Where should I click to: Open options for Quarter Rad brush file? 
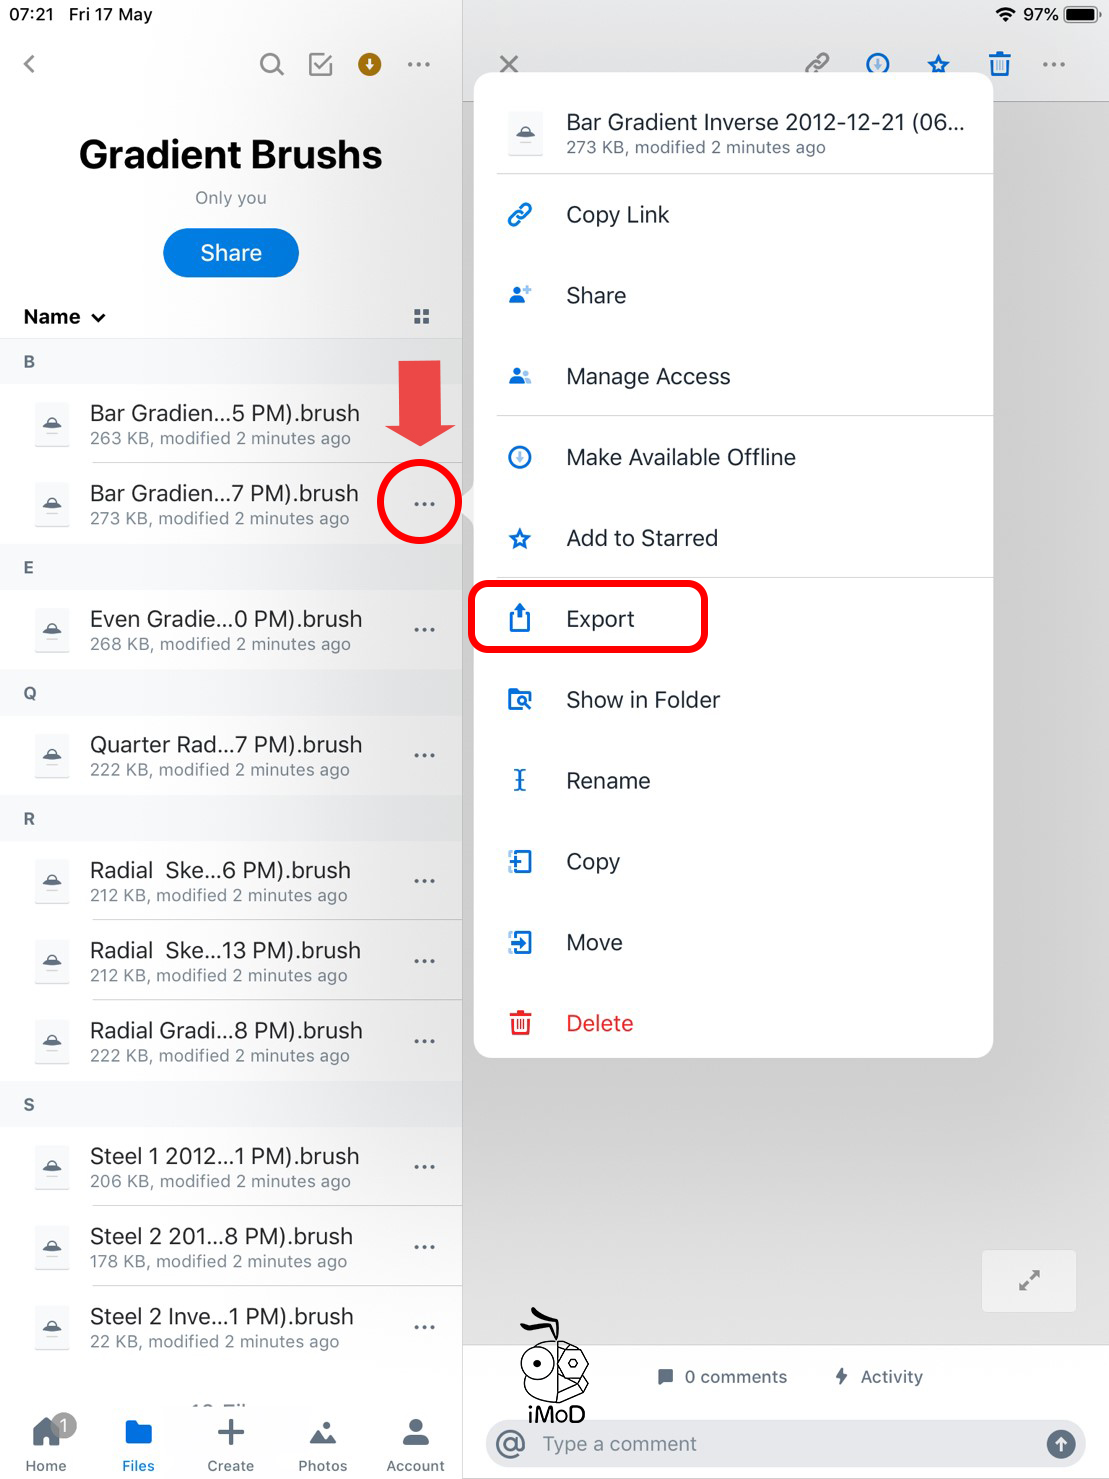click(424, 756)
